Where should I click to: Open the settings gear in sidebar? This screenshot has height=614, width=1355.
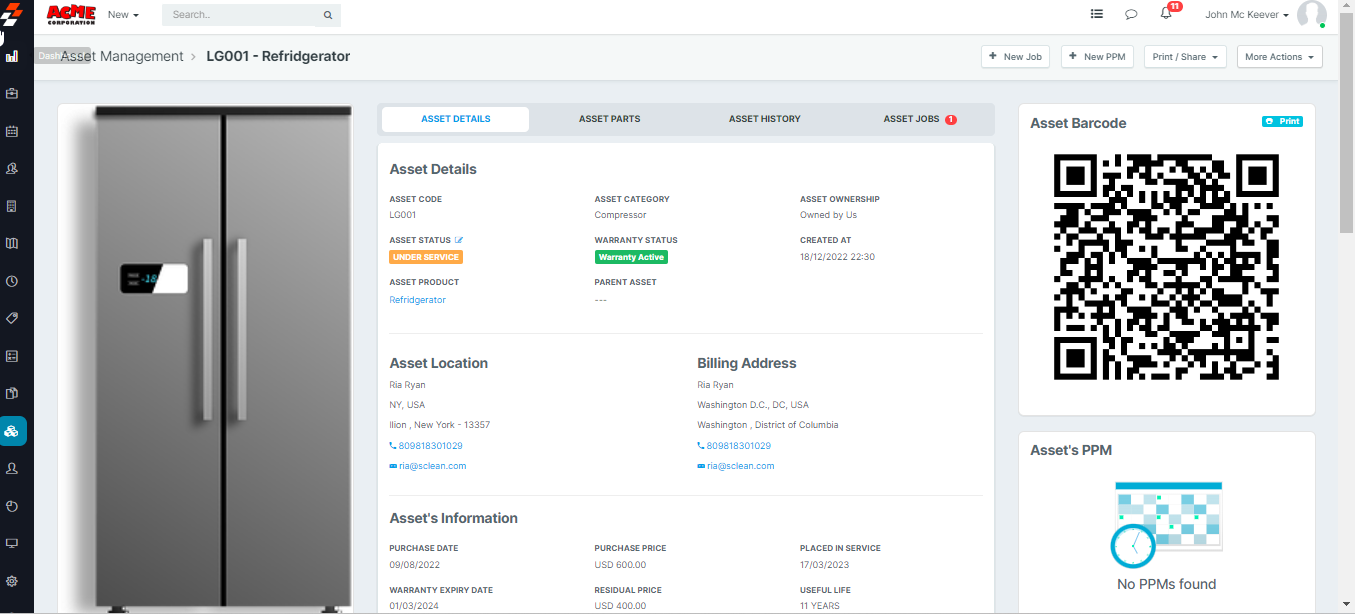(12, 581)
